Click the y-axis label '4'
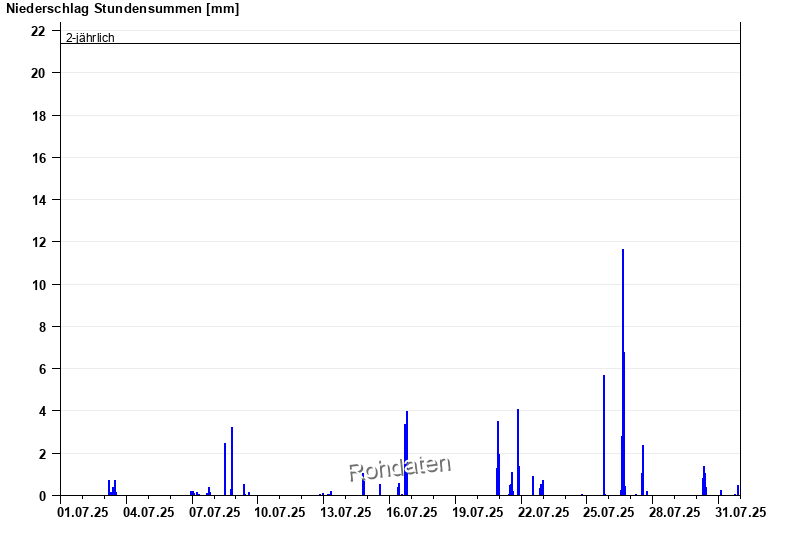This screenshot has width=800, height=550. (42, 411)
